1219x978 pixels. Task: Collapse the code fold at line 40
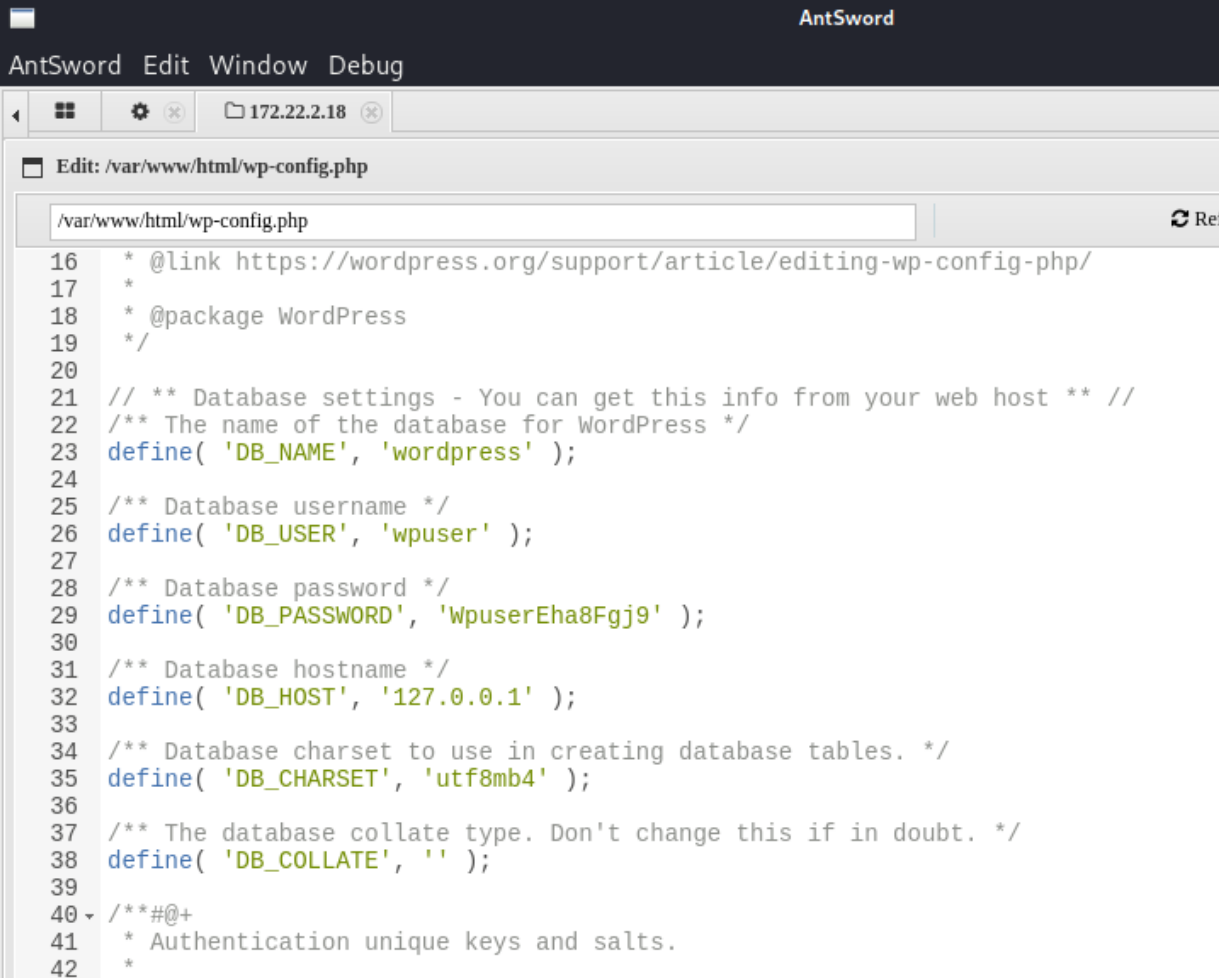89,916
